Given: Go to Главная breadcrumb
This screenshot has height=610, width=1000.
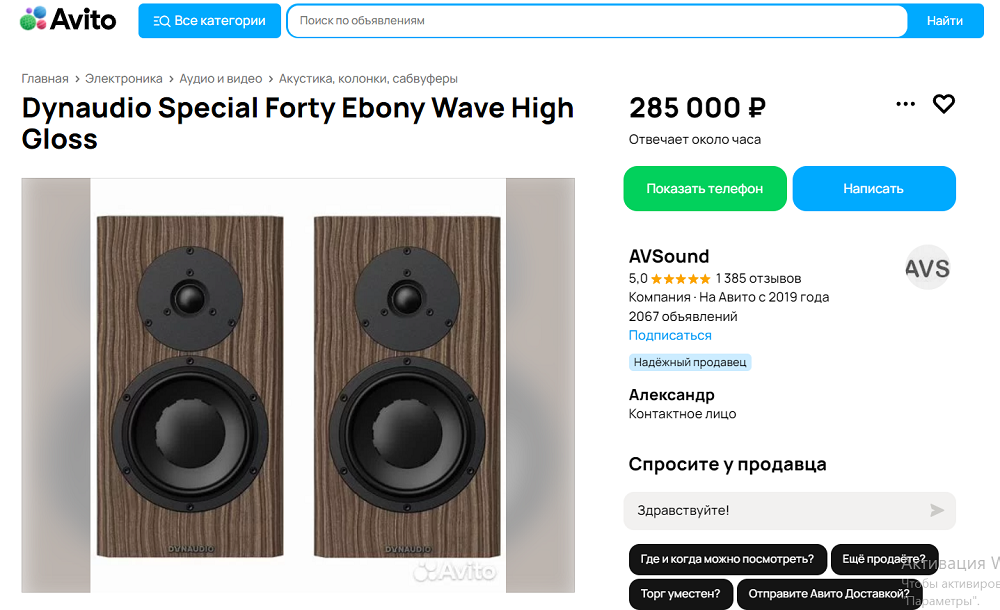Looking at the screenshot, I should click(x=45, y=79).
